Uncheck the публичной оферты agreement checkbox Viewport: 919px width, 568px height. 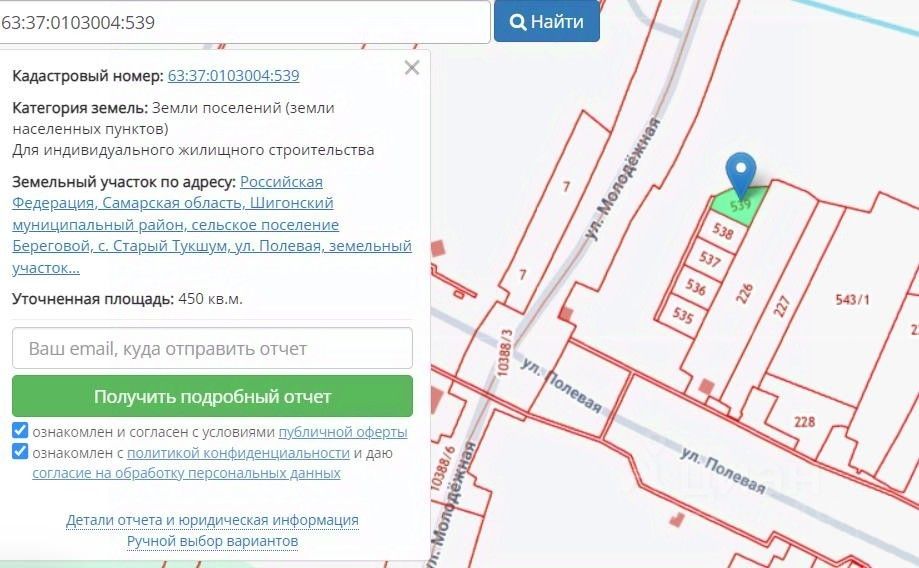coord(20,431)
